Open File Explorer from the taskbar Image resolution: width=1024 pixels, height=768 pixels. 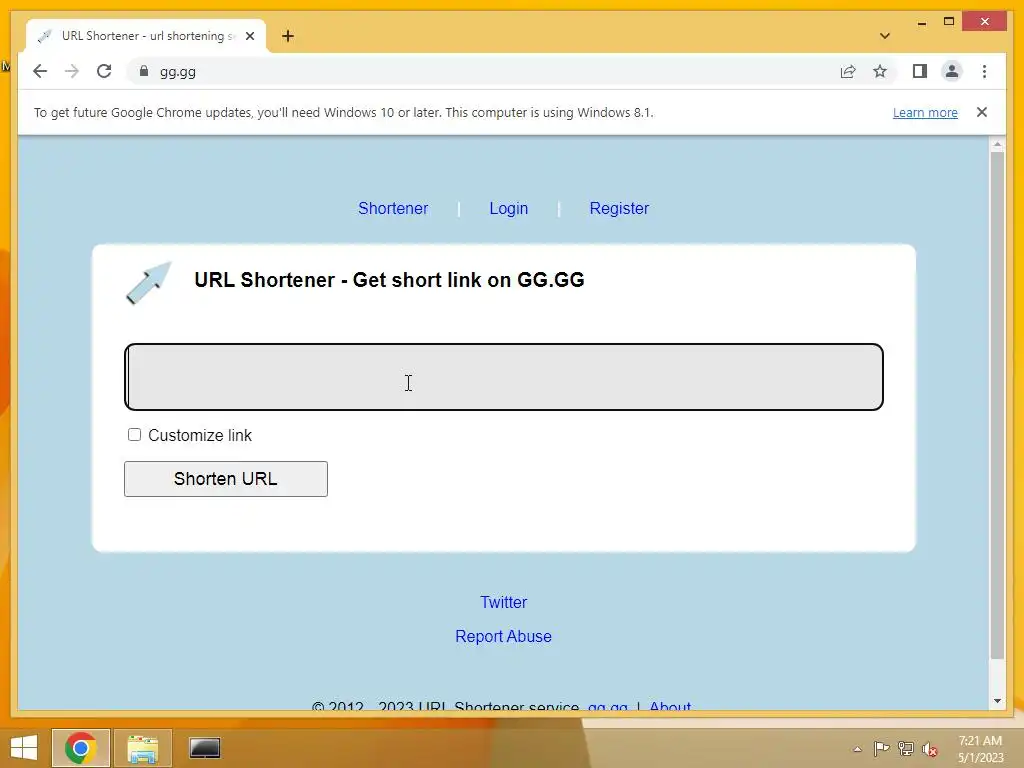143,748
